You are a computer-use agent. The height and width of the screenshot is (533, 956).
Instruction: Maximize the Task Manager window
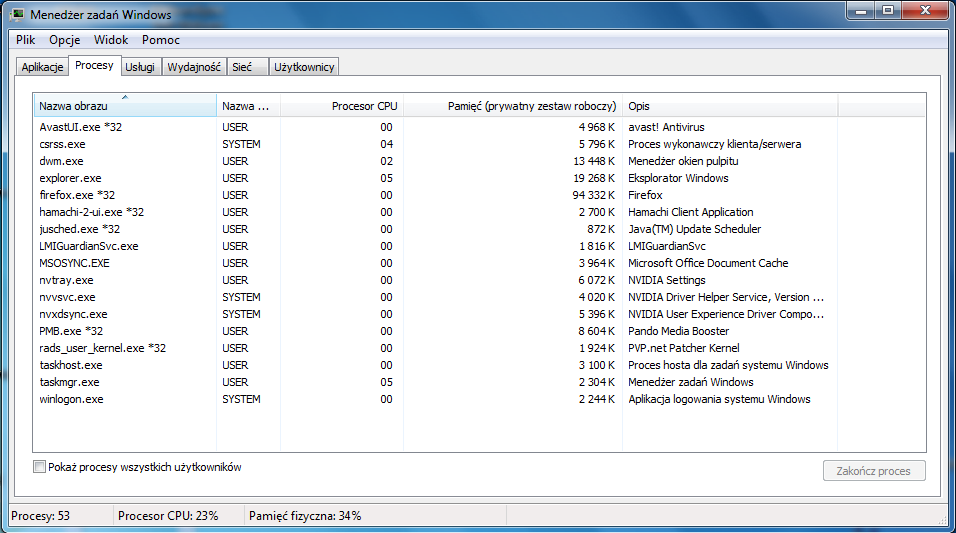(888, 10)
